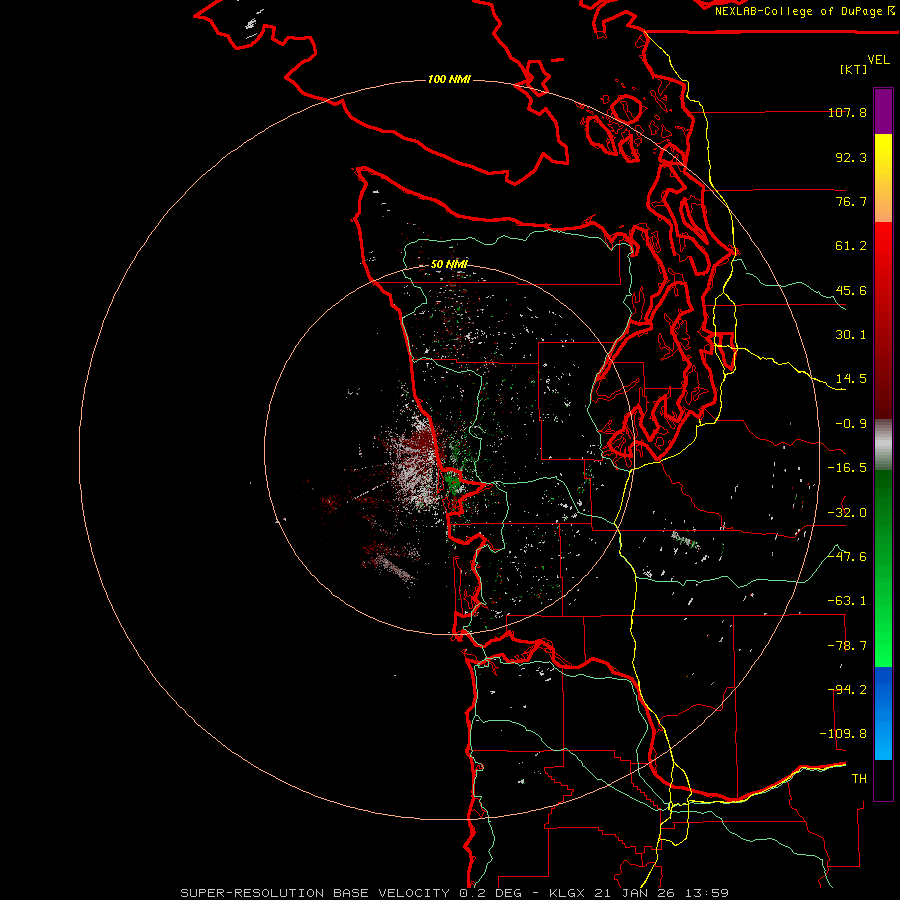Click the VEL legend title
This screenshot has width=900, height=900.
(x=879, y=60)
